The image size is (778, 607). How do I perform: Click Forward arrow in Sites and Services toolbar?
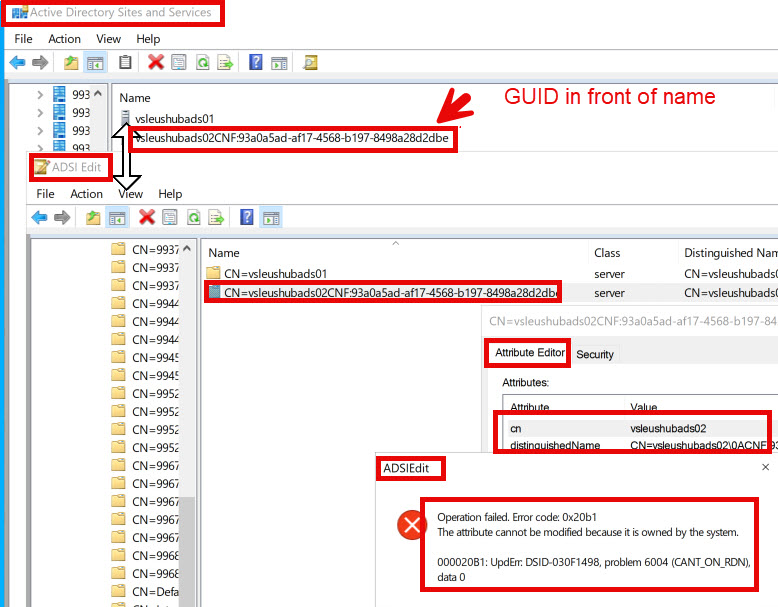click(40, 63)
